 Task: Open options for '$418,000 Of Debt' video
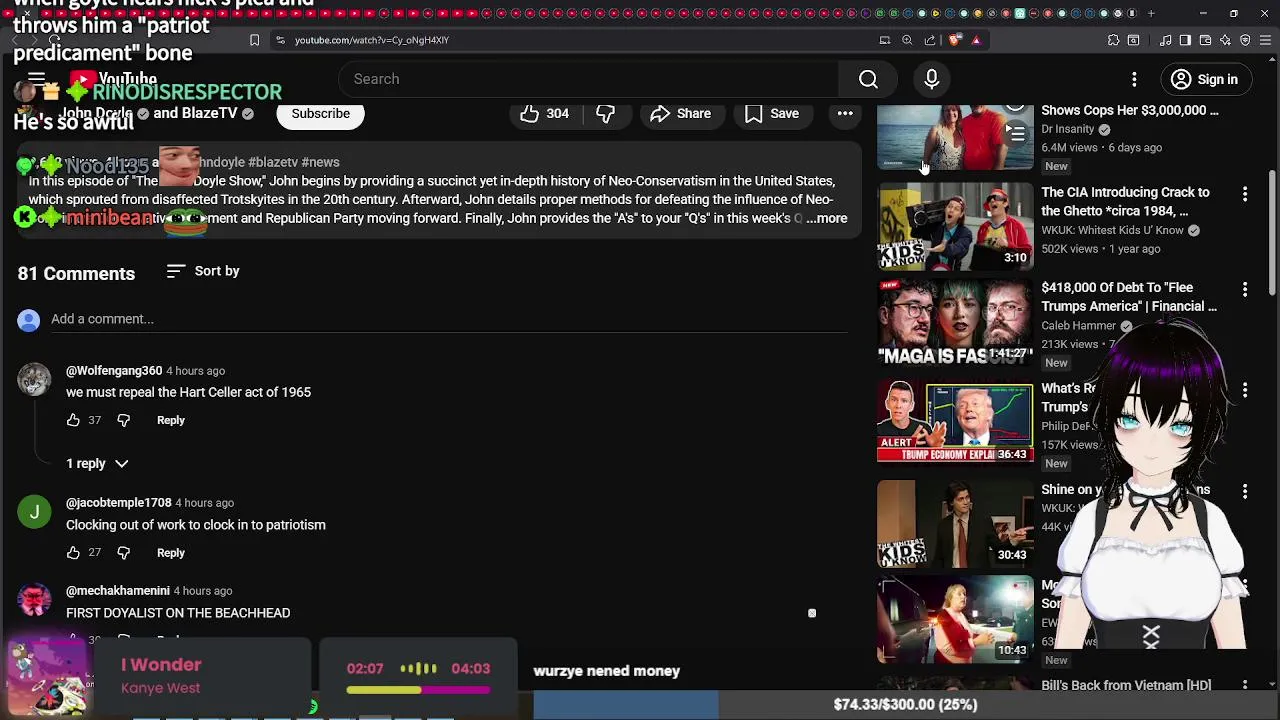(1245, 289)
